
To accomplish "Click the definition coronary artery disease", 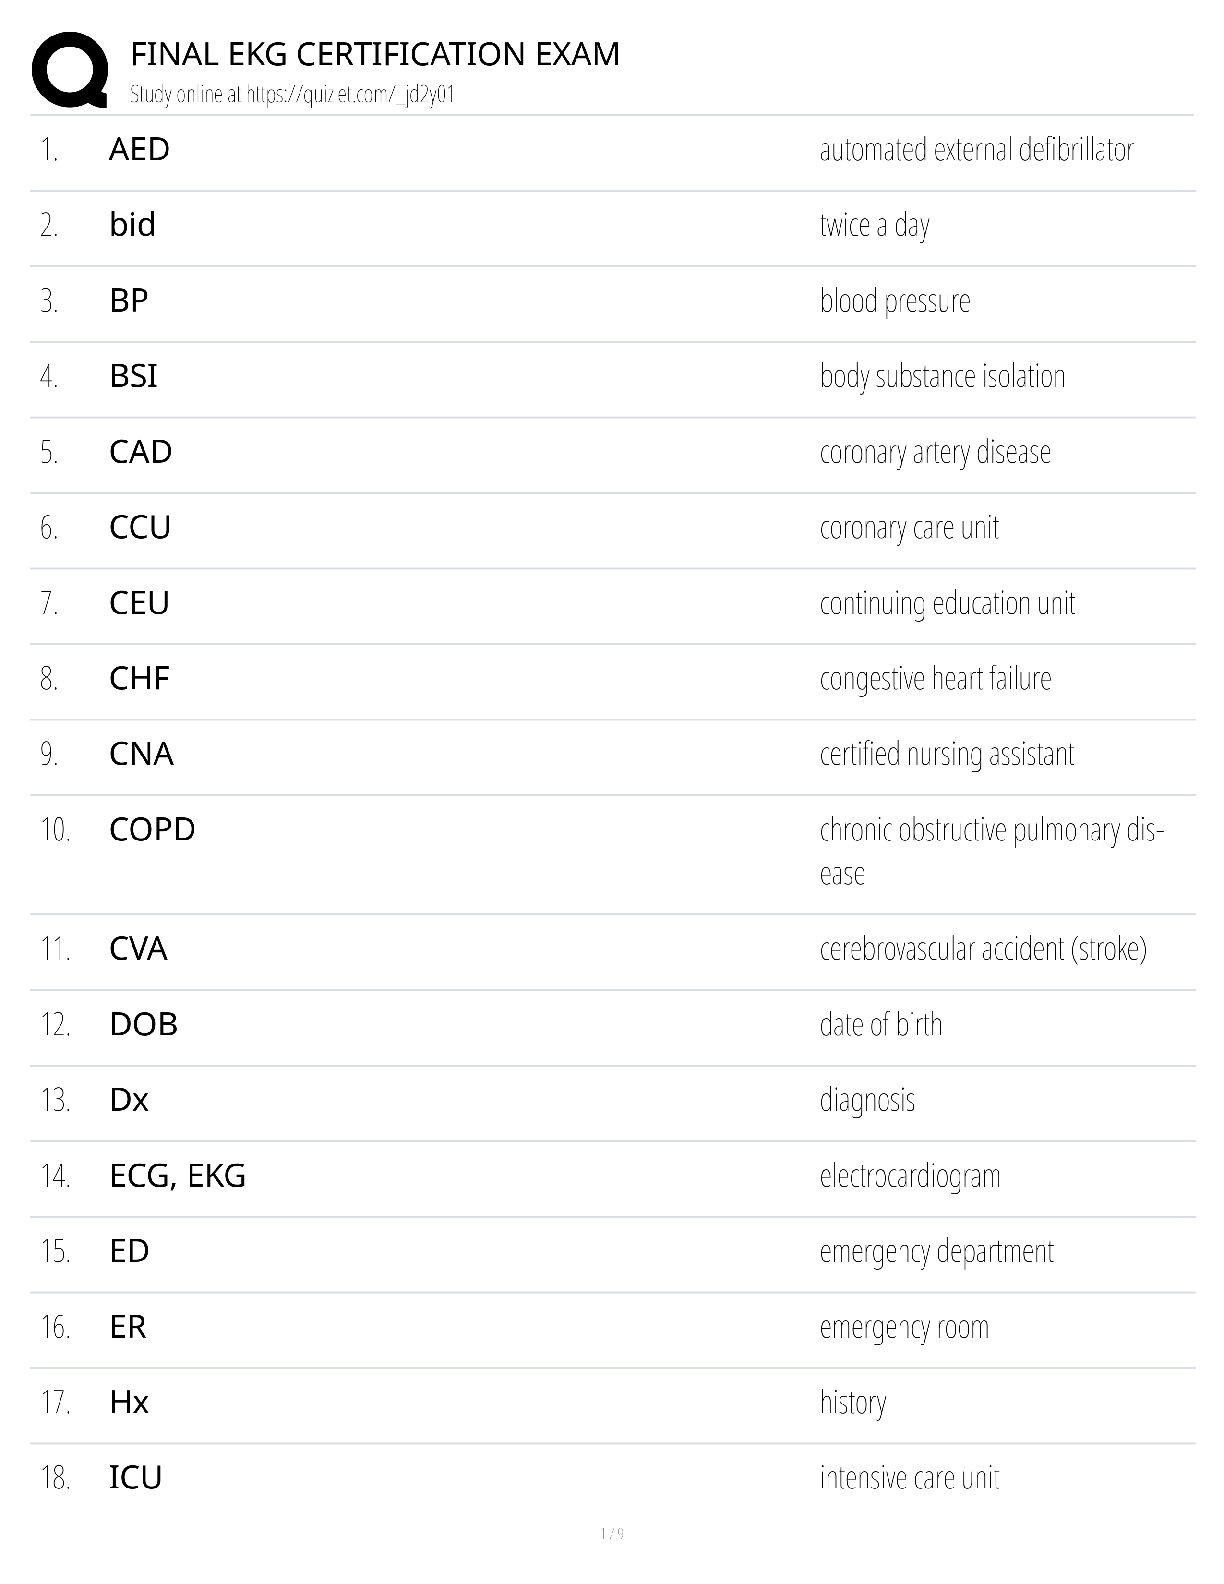I will [x=935, y=452].
